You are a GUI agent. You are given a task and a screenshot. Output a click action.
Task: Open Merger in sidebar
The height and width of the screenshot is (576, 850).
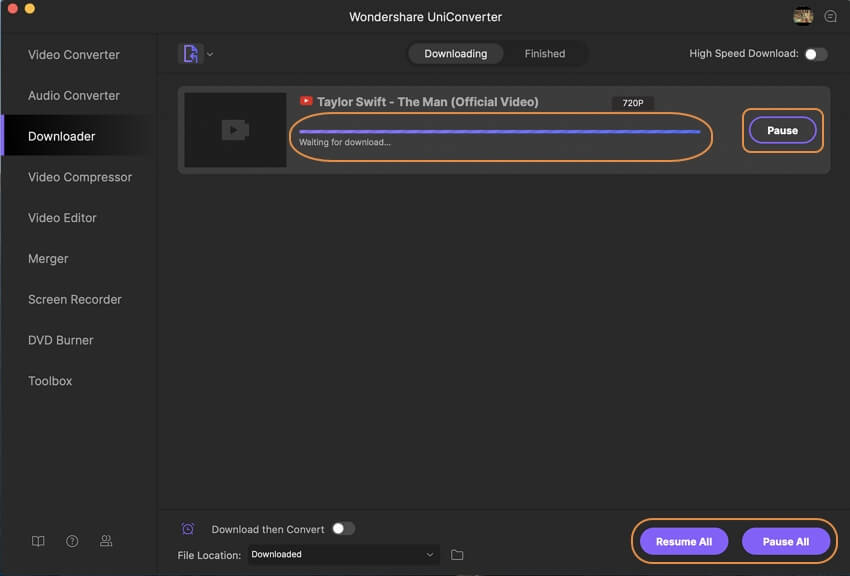click(48, 258)
